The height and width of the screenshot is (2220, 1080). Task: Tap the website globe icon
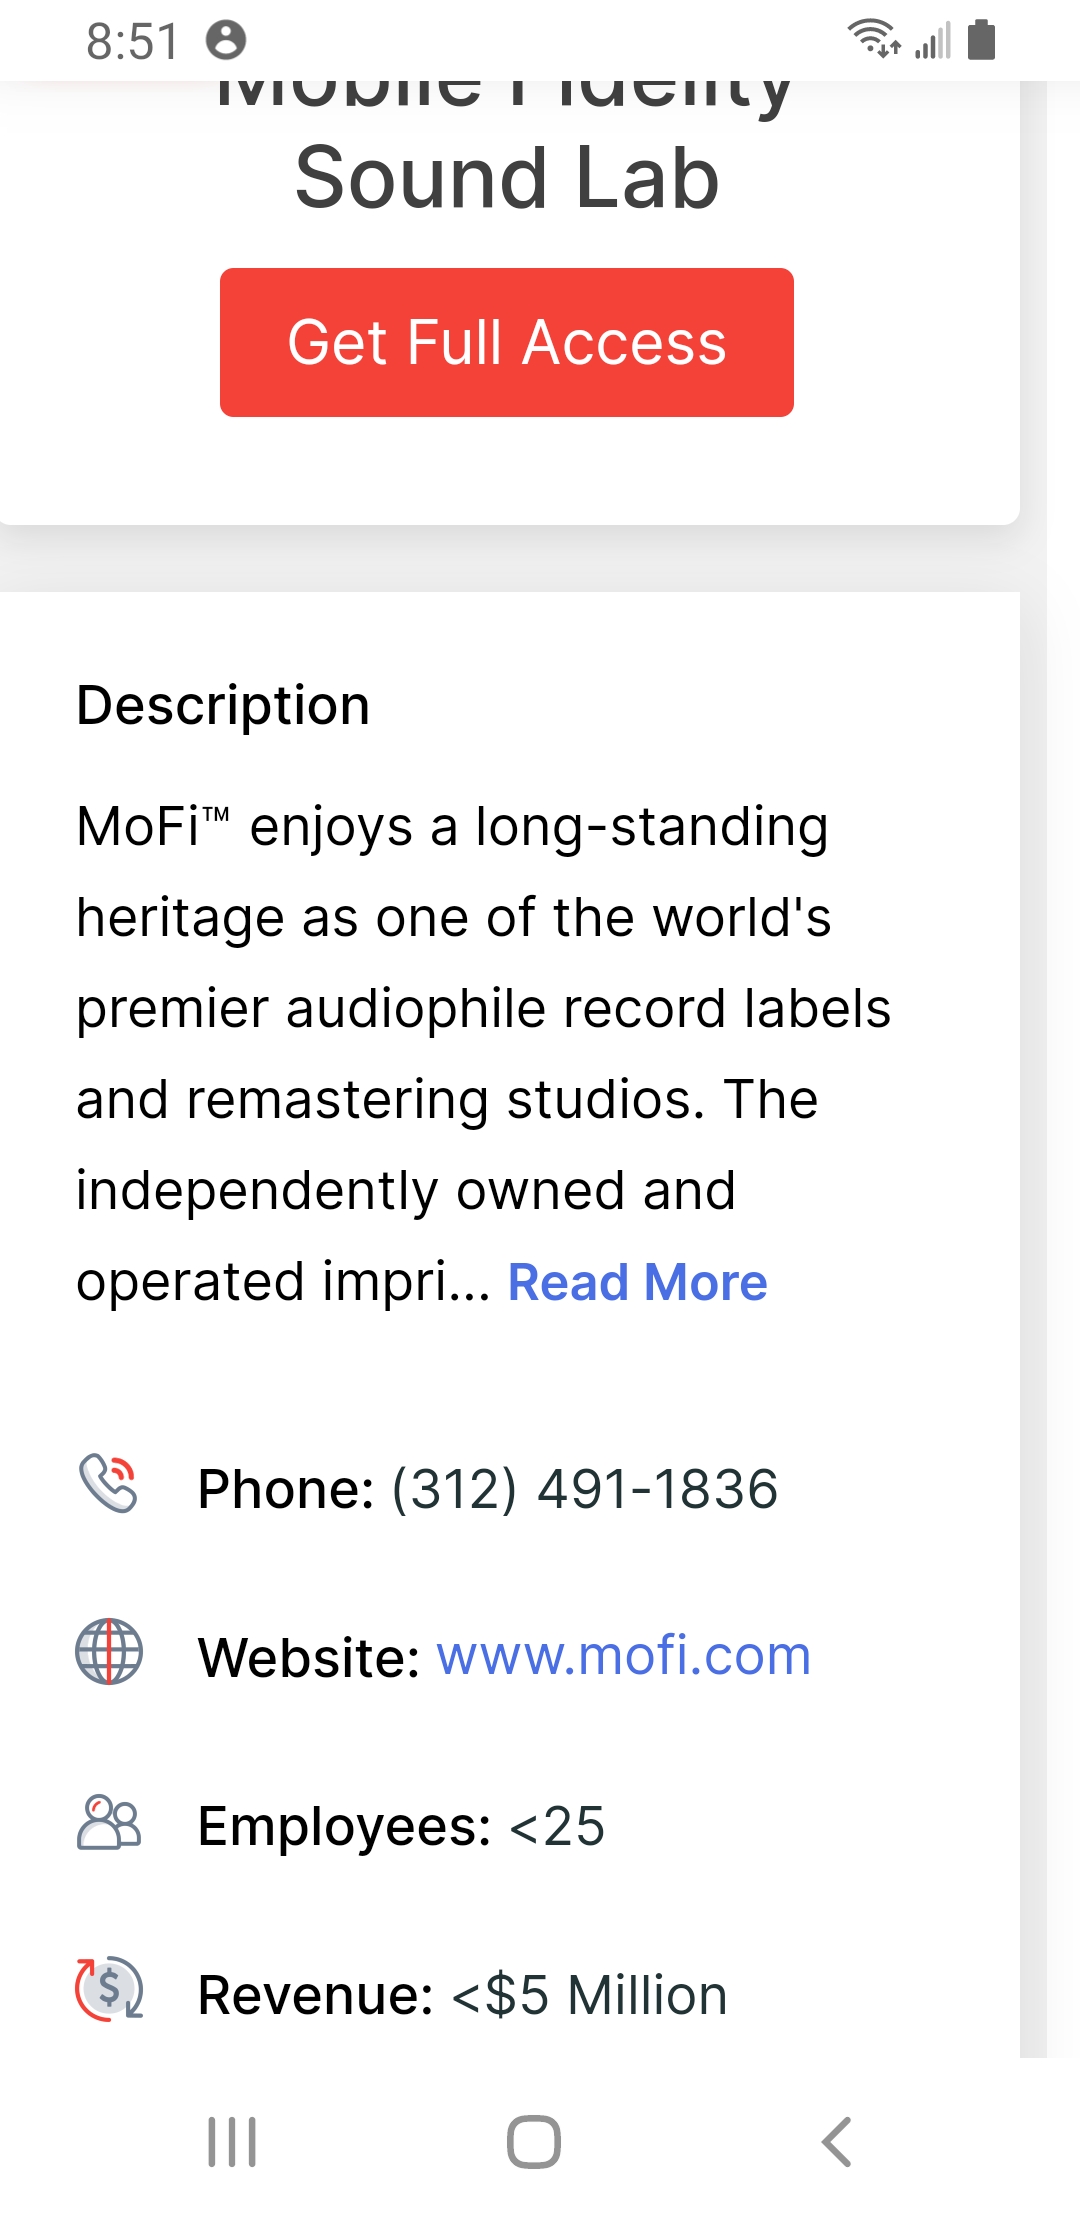[x=109, y=1651]
